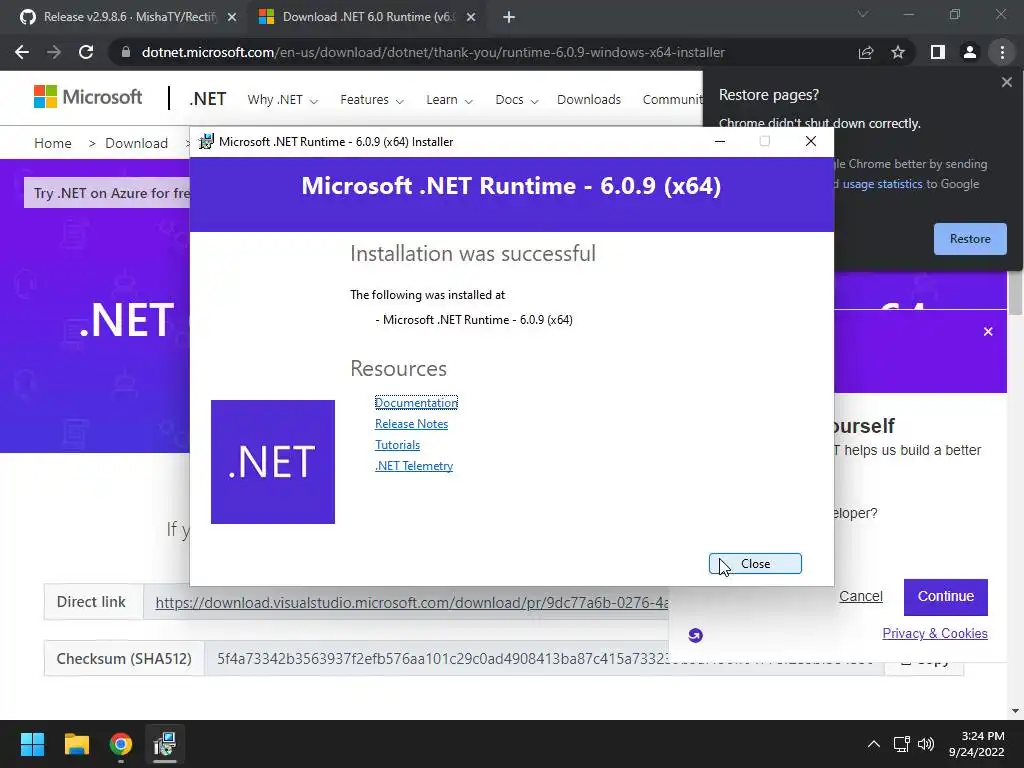Open the clock and date panel
This screenshot has height=768, width=1024.
(977, 744)
